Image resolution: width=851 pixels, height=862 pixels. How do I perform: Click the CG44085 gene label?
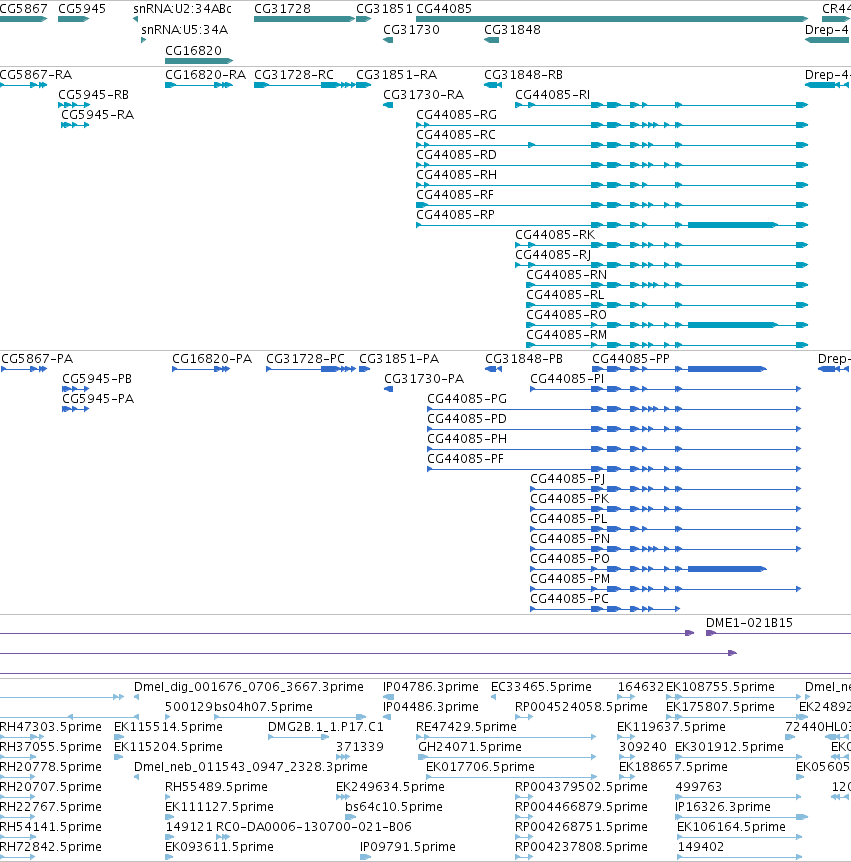(444, 9)
